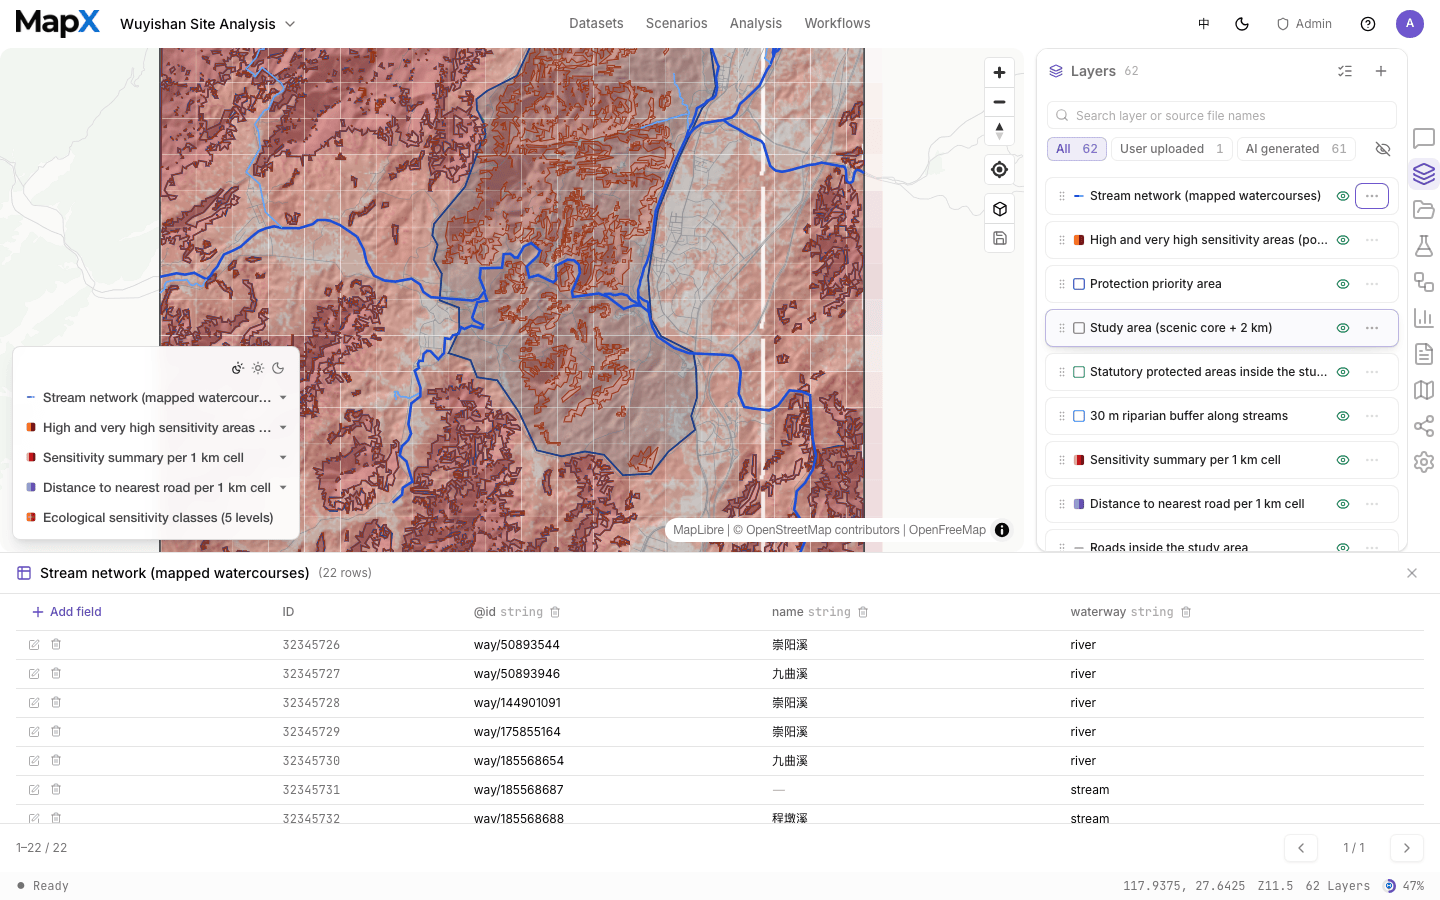Open Wuyishan Site Analysis project dropdown
This screenshot has height=900, width=1440.
tap(207, 24)
